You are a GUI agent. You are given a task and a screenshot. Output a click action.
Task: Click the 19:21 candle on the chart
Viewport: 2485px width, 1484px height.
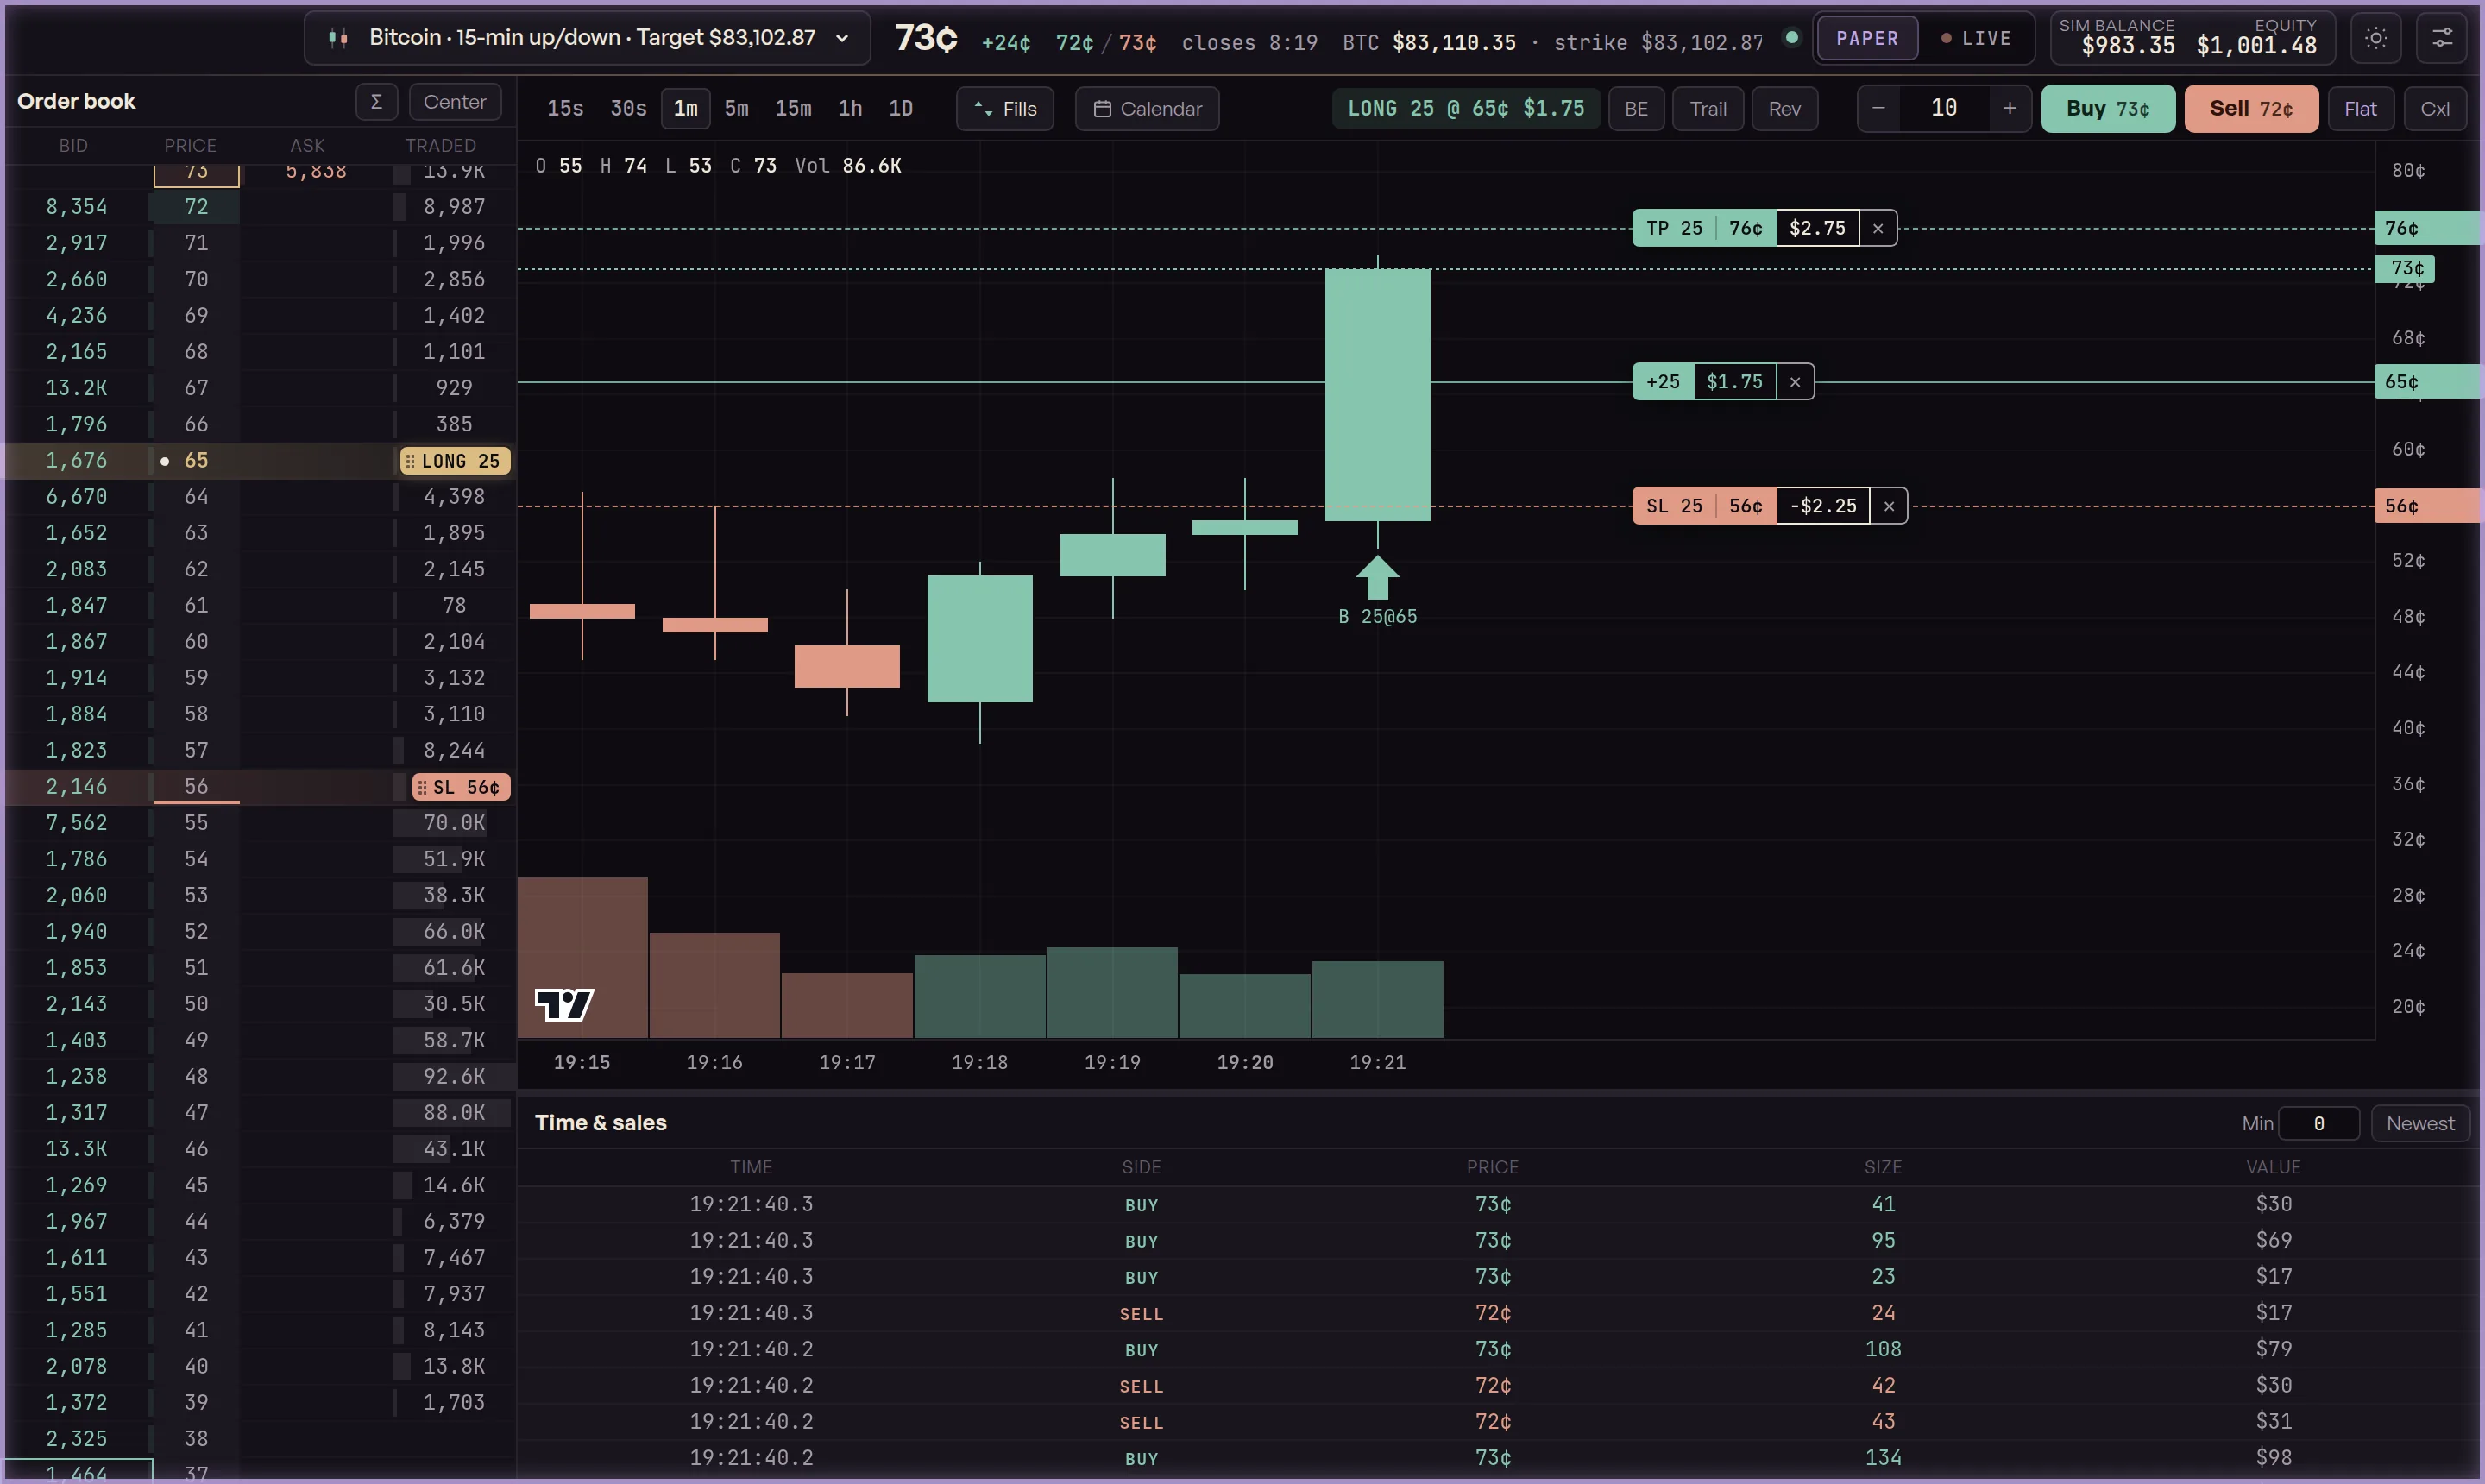click(1377, 395)
